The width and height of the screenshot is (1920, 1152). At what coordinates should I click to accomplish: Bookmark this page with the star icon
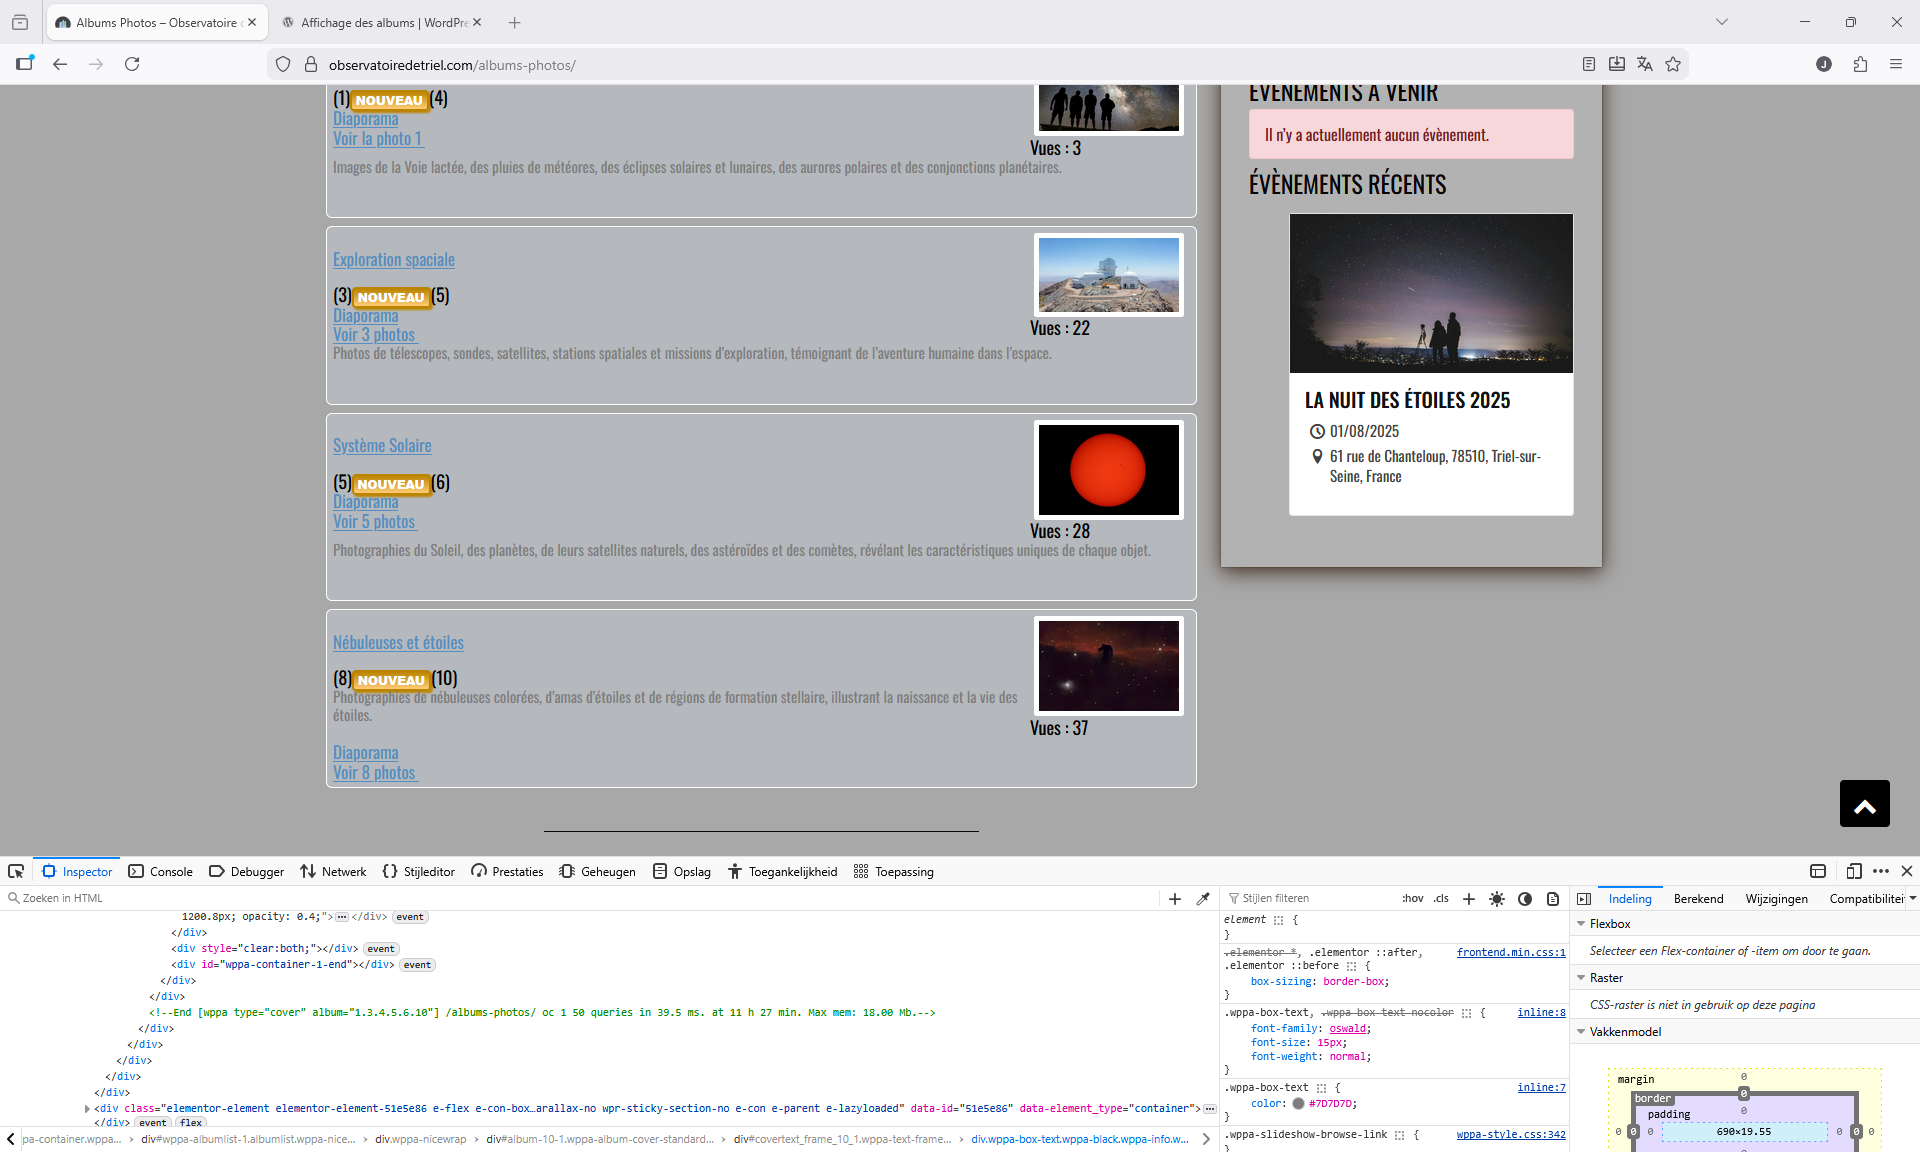coord(1673,64)
